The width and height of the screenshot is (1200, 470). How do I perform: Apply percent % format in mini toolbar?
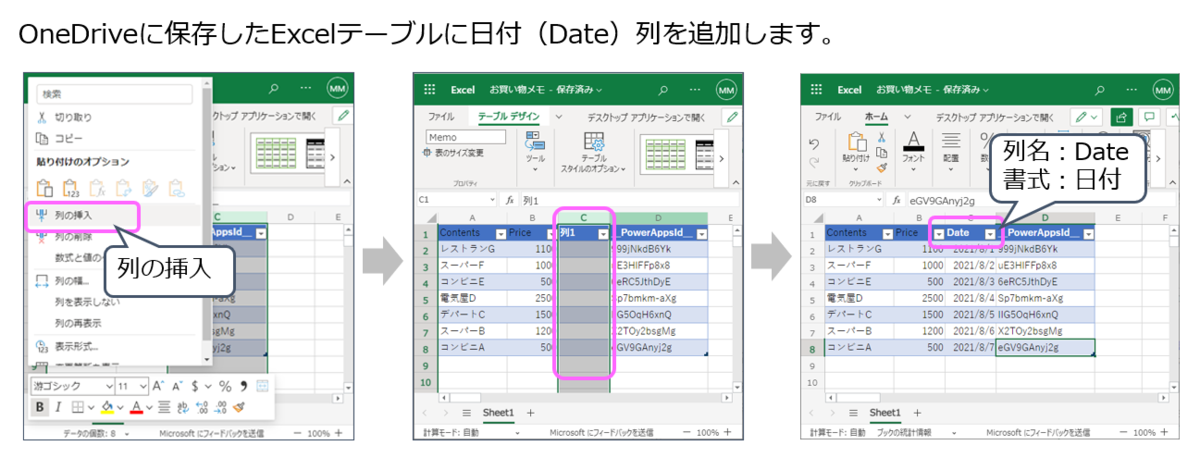click(225, 385)
